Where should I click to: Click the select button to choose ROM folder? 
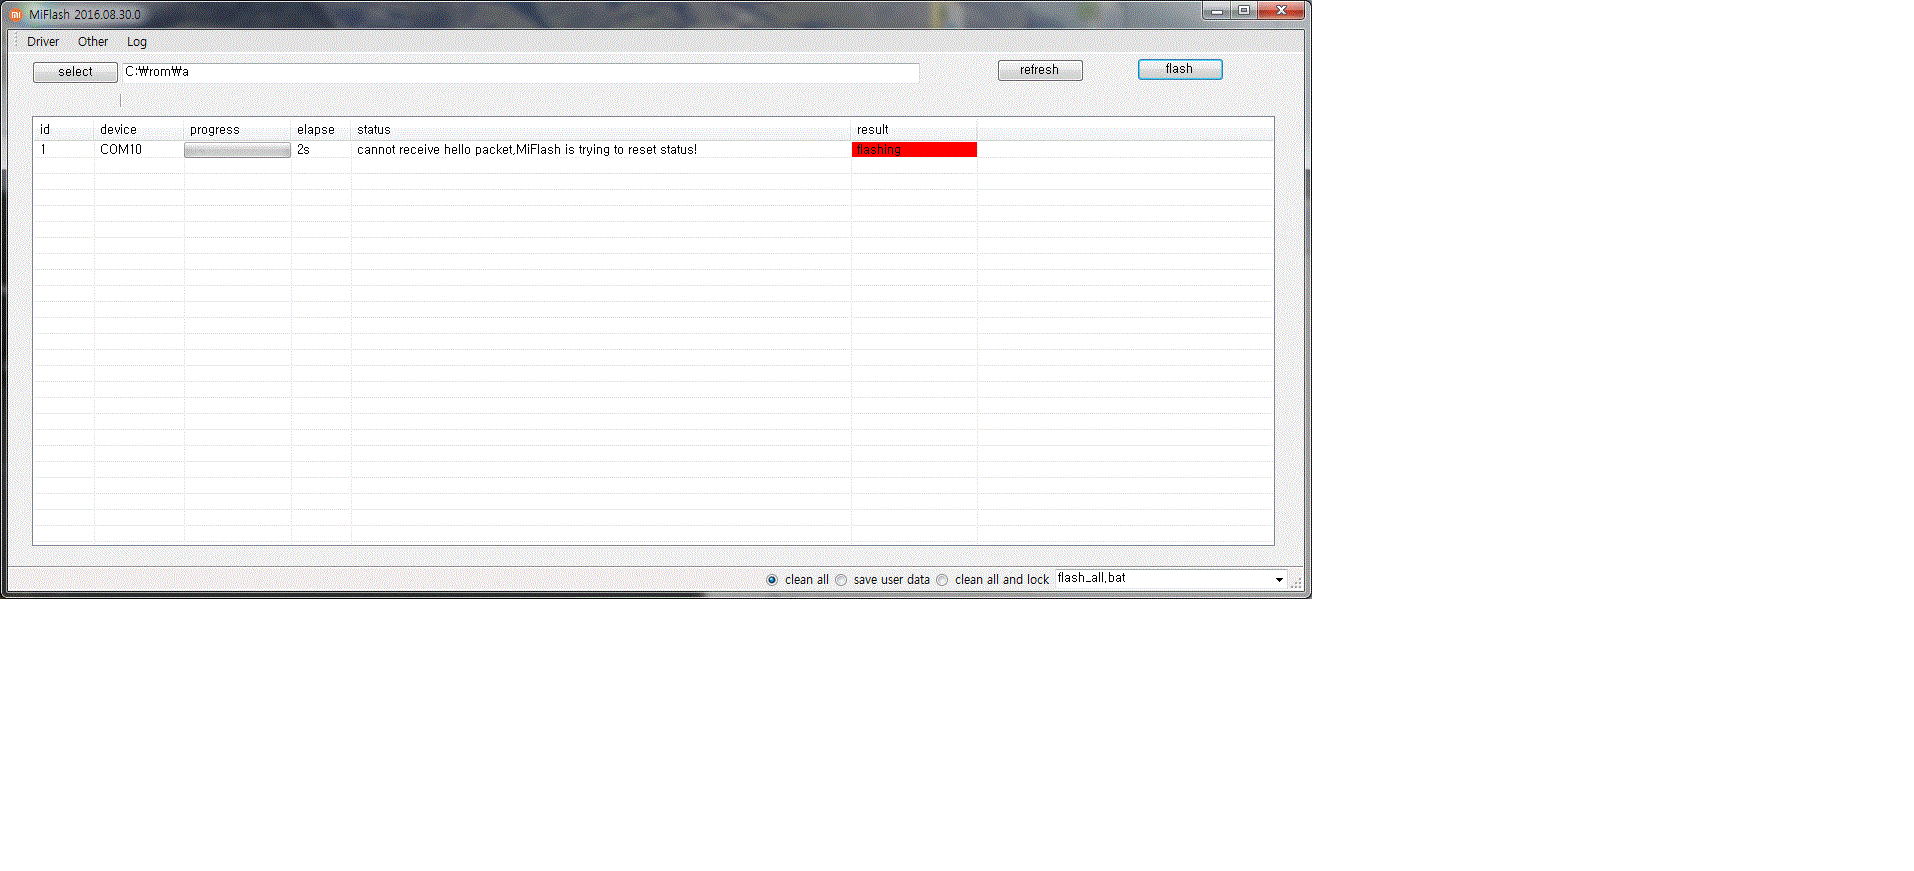click(x=75, y=72)
